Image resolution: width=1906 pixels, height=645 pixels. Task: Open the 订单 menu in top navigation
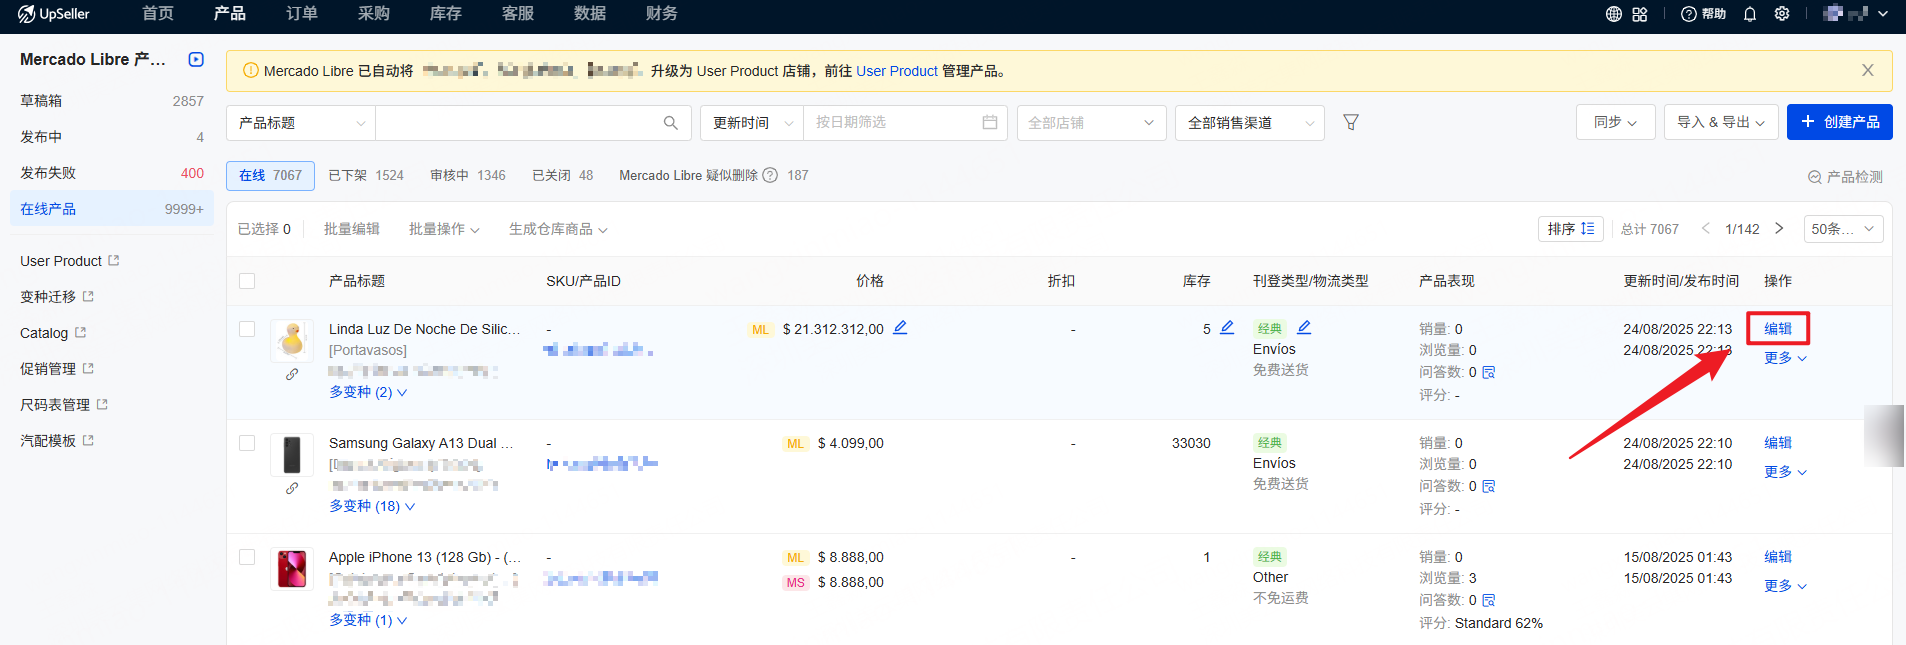click(301, 14)
